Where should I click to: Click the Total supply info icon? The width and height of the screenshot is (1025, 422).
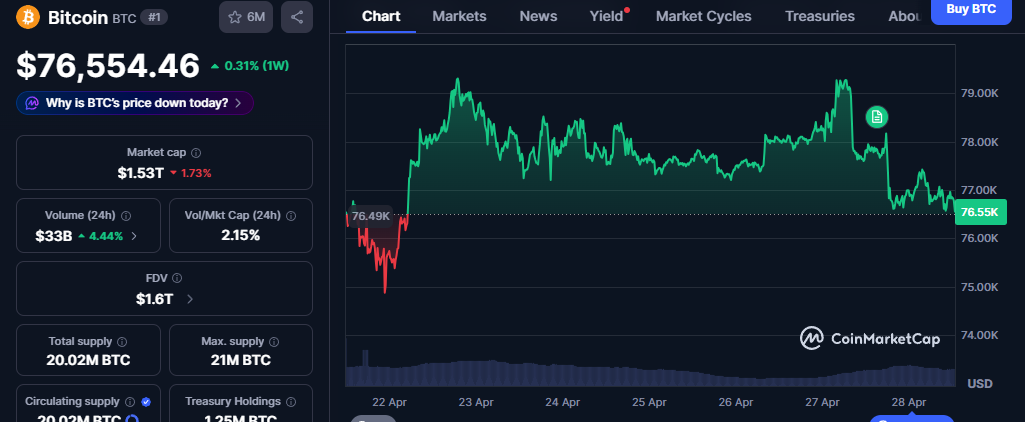122,342
